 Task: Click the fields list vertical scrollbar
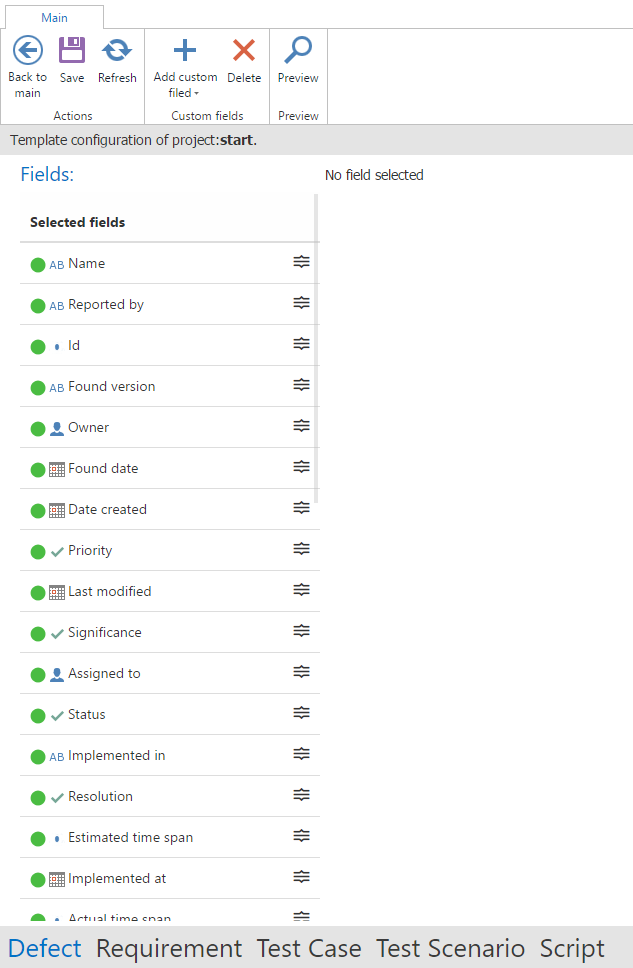(x=317, y=350)
